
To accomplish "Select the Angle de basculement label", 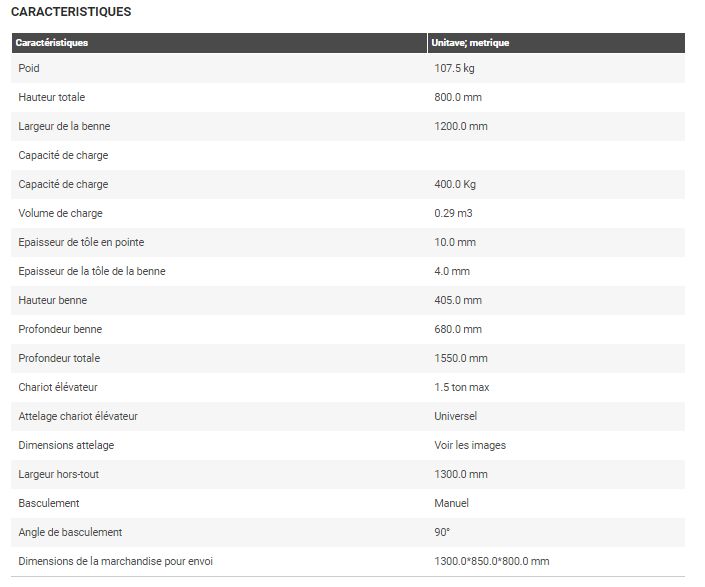I will point(70,532).
